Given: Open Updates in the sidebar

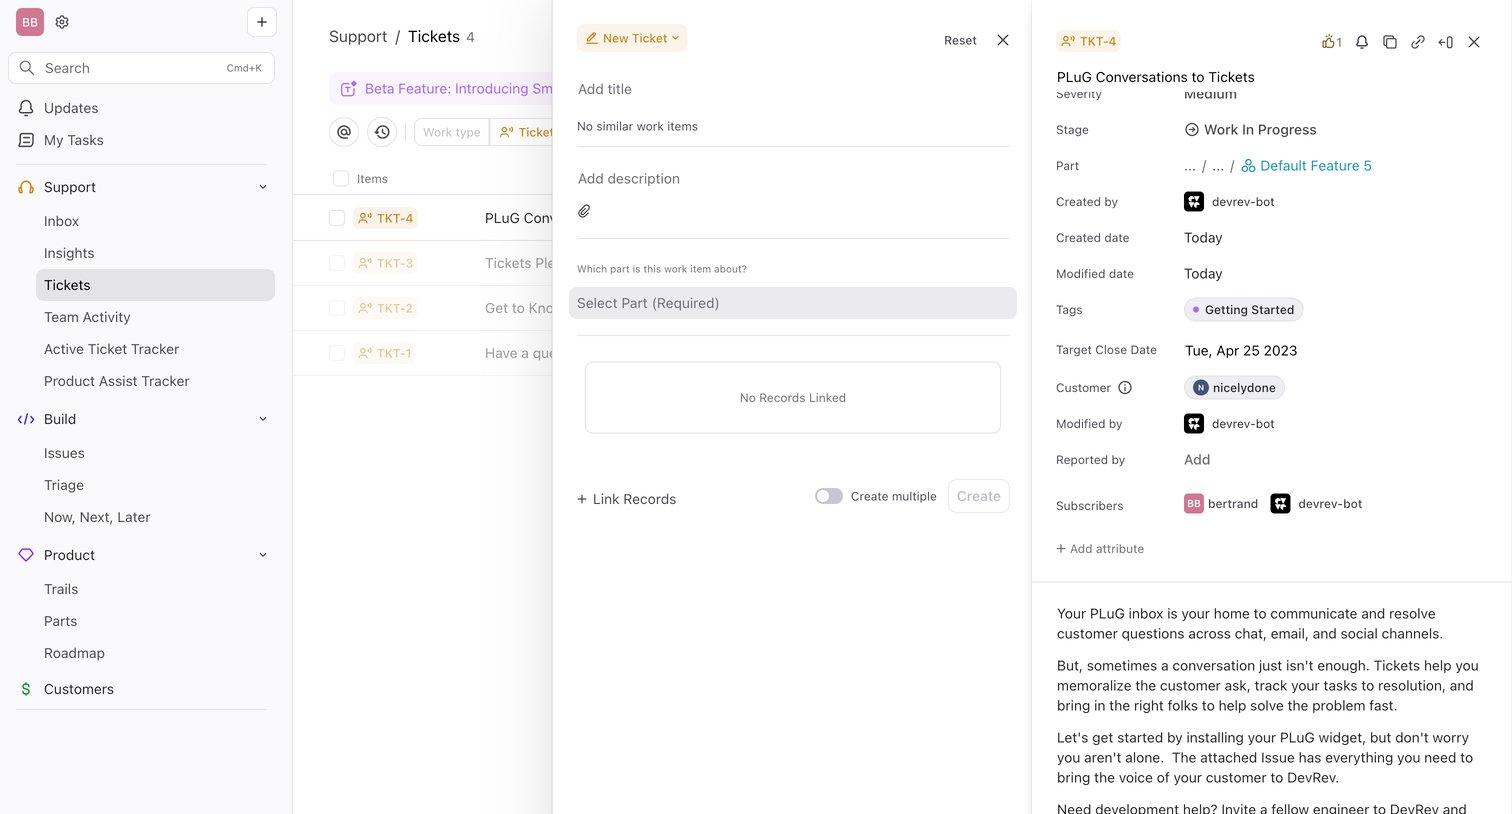Looking at the screenshot, I should tap(71, 108).
